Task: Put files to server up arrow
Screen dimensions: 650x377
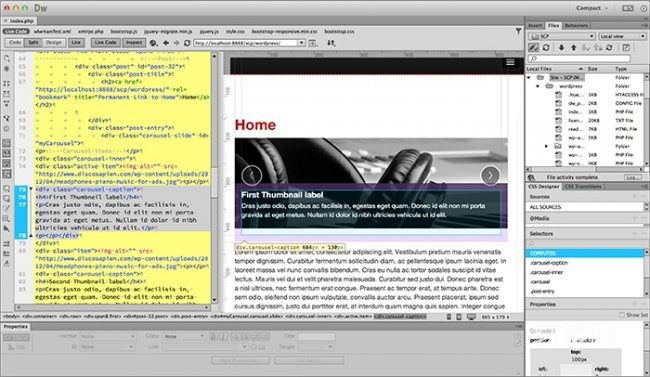Action: [x=574, y=48]
